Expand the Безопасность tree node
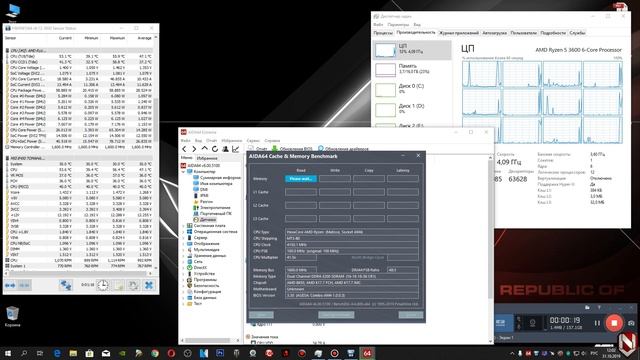This screenshot has width=640, height=360. tap(184, 286)
